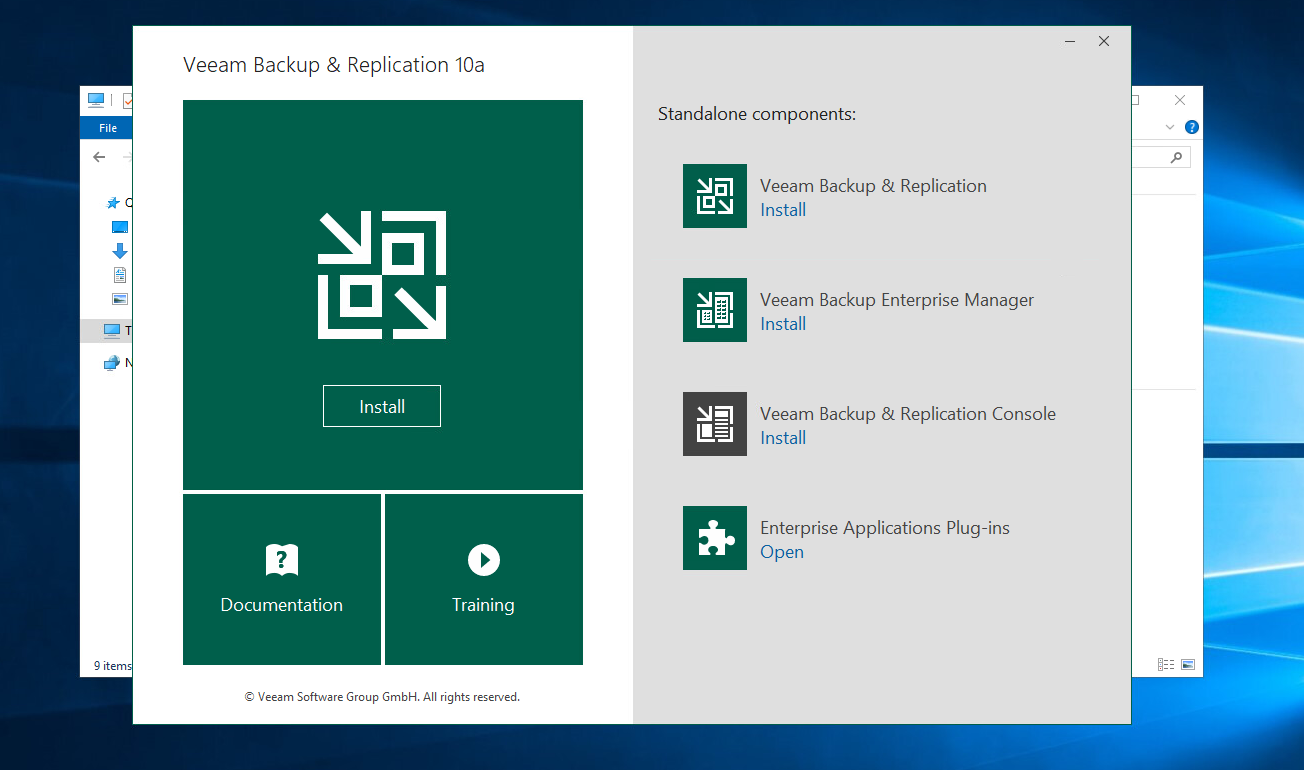Image resolution: width=1304 pixels, height=770 pixels.
Task: Expand the File Explorer ribbon chevron
Action: point(1171,128)
